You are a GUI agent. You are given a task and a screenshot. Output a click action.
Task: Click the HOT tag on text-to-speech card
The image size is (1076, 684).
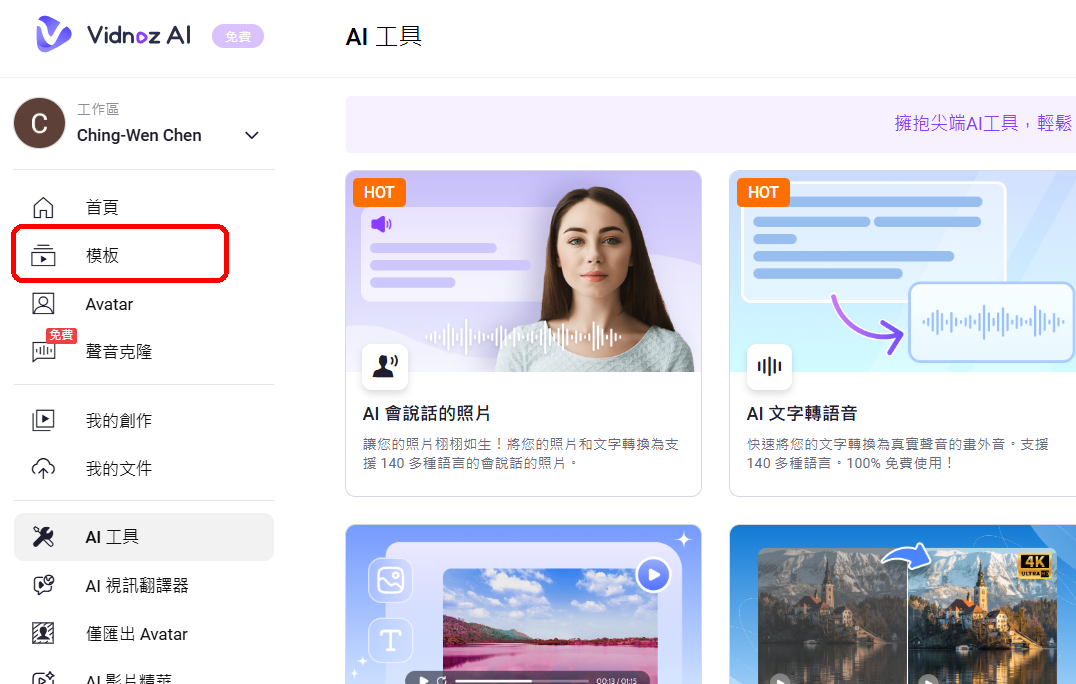pyautogui.click(x=763, y=192)
